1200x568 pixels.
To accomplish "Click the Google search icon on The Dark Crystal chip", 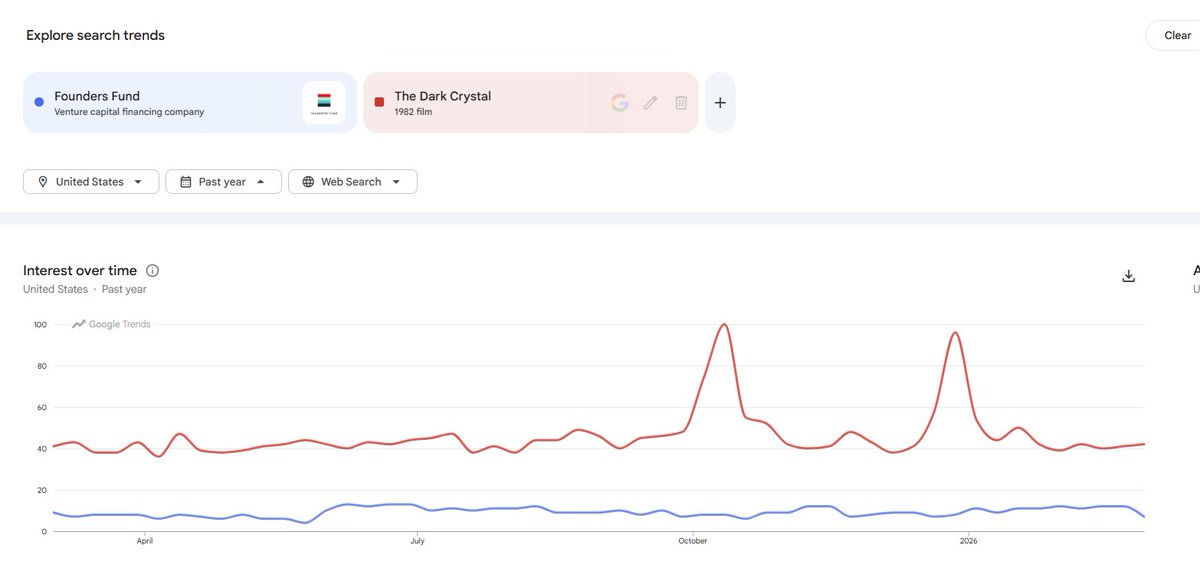I will [x=620, y=102].
